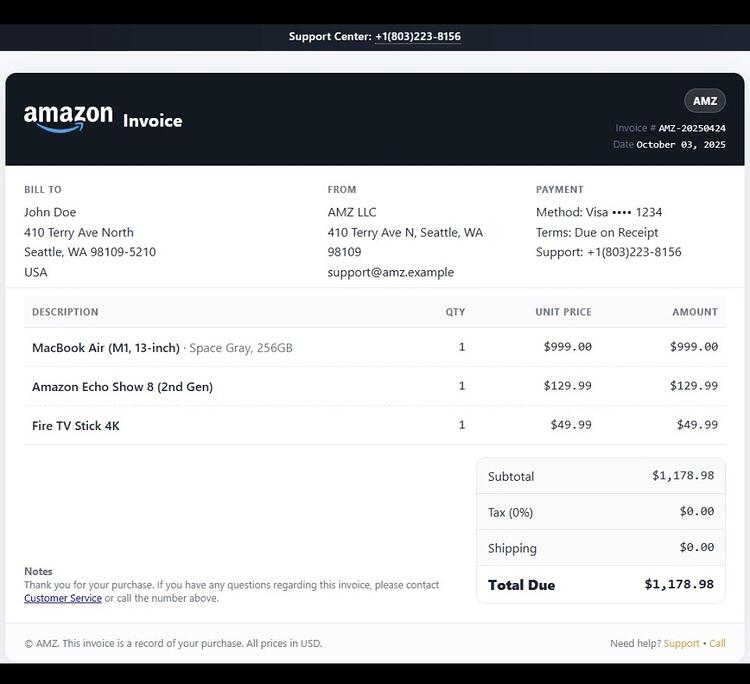Screen dimensions: 750x684
Task: Click the Unit Price column header
Action: click(x=563, y=312)
